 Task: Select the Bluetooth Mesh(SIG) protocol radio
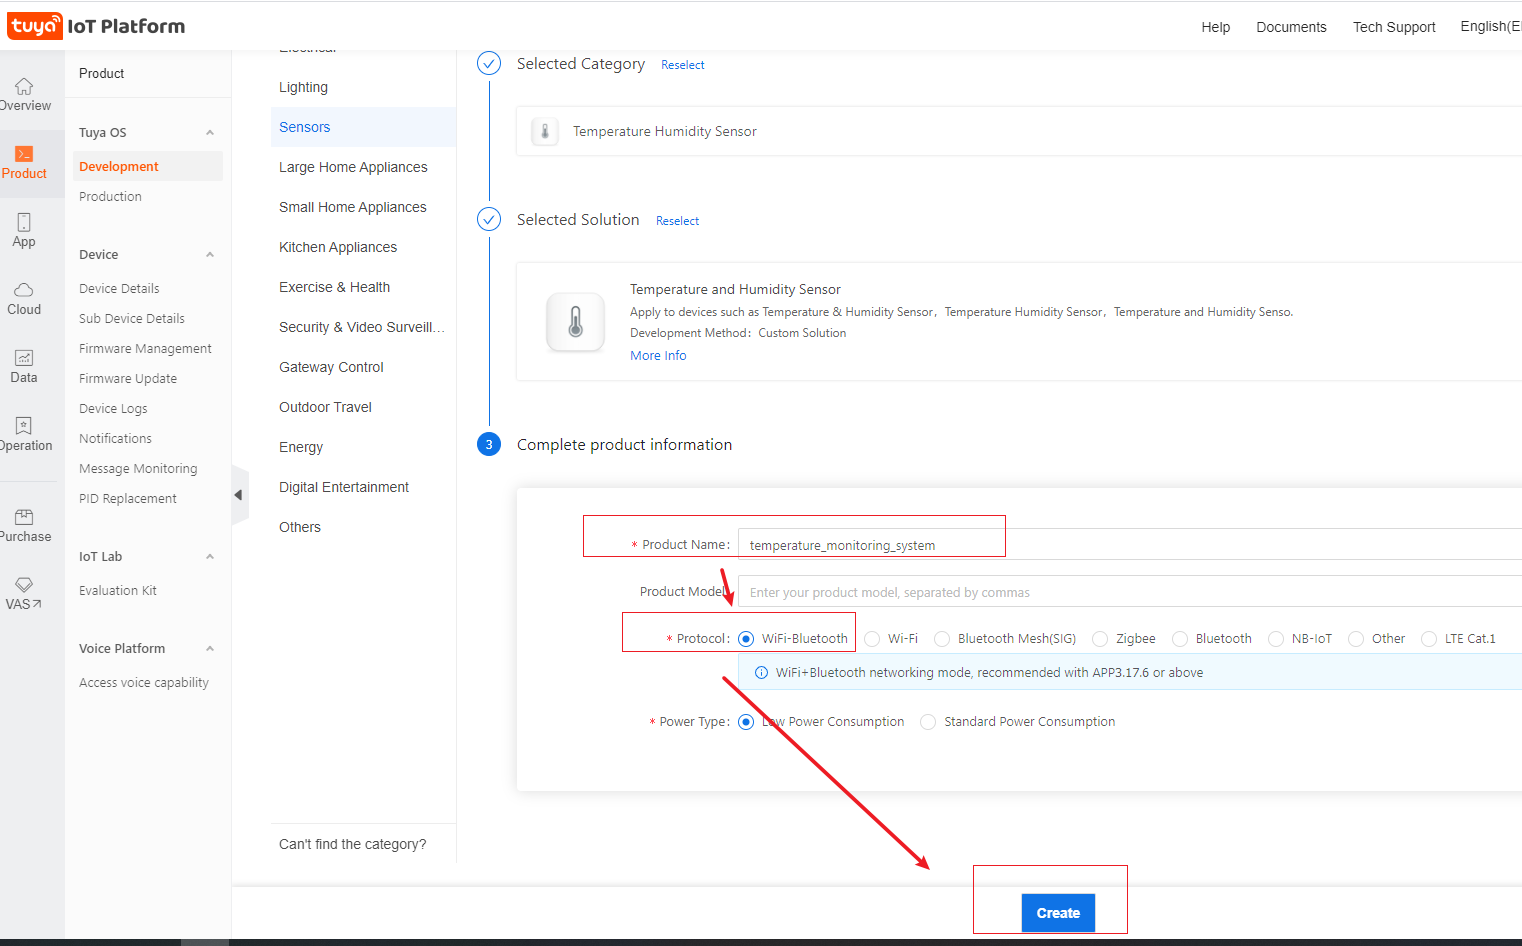click(x=942, y=639)
